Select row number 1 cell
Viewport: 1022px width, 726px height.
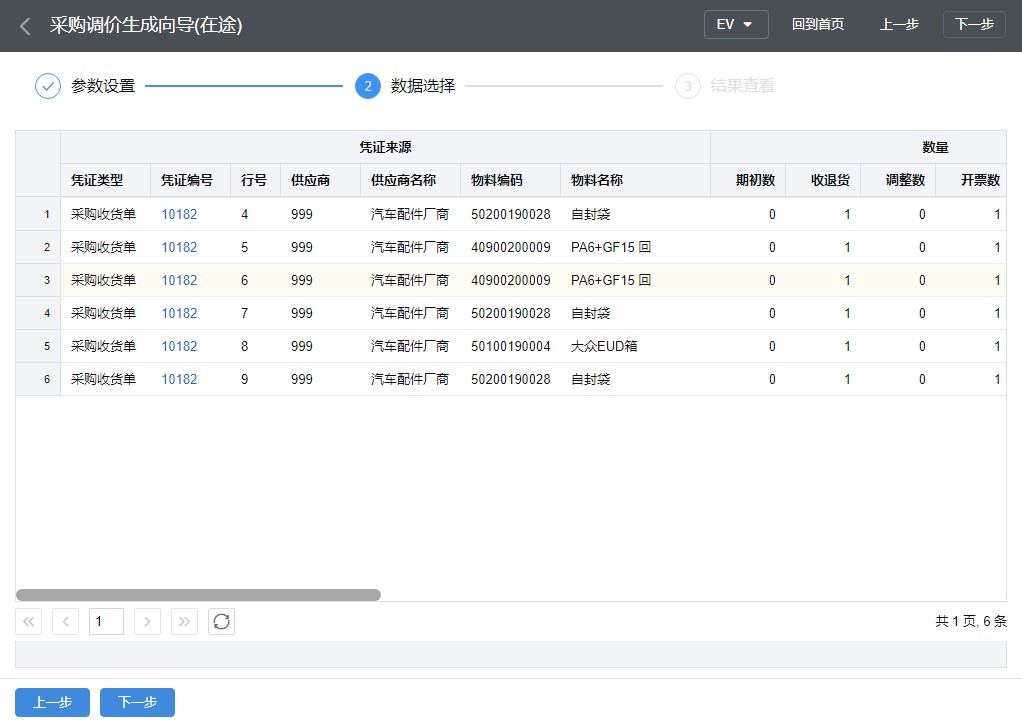point(38,214)
